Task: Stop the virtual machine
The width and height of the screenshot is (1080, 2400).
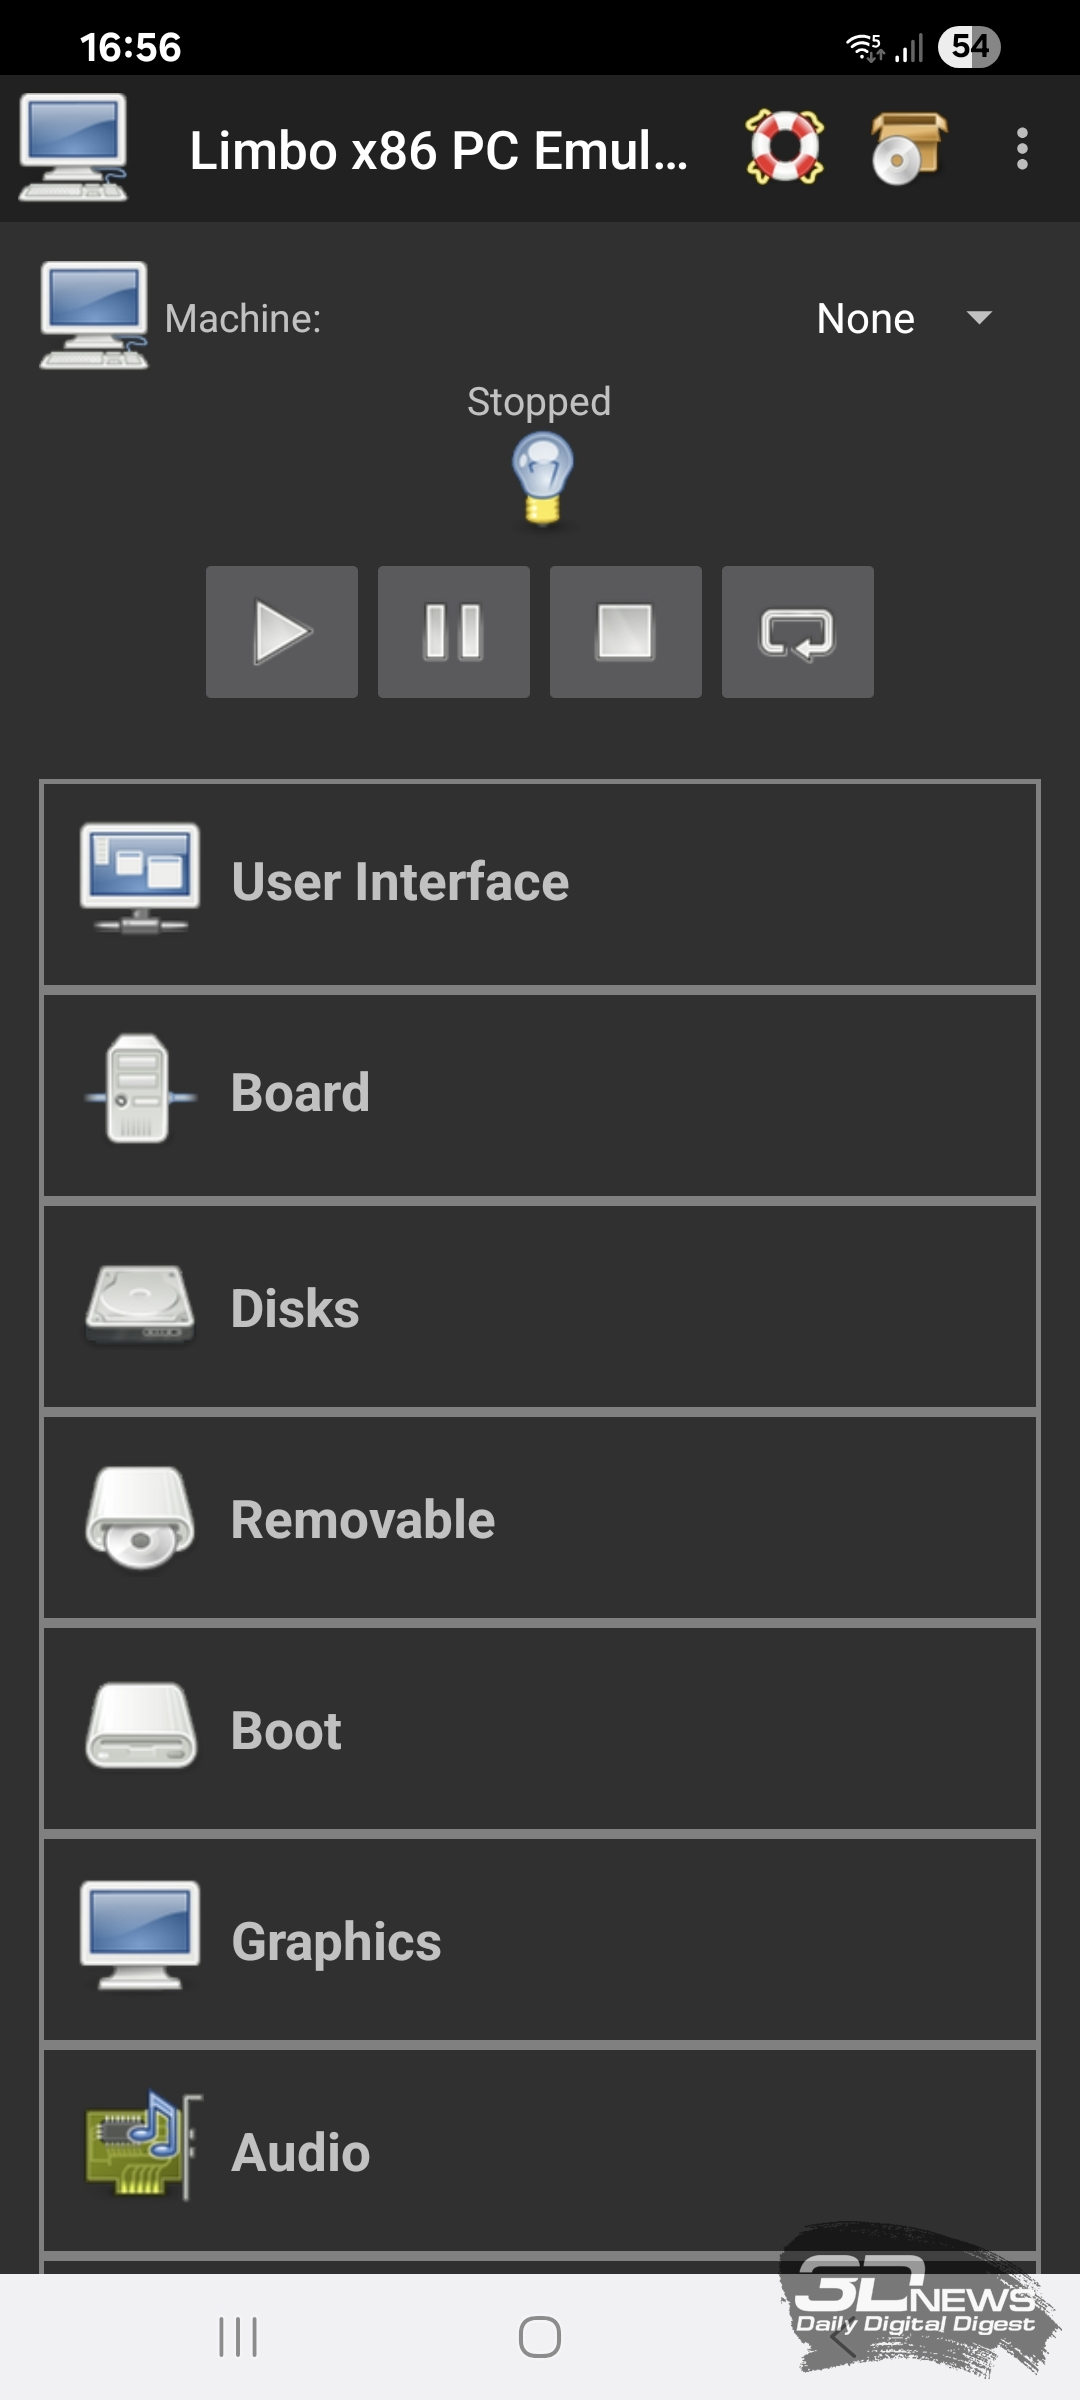Action: pos(625,632)
